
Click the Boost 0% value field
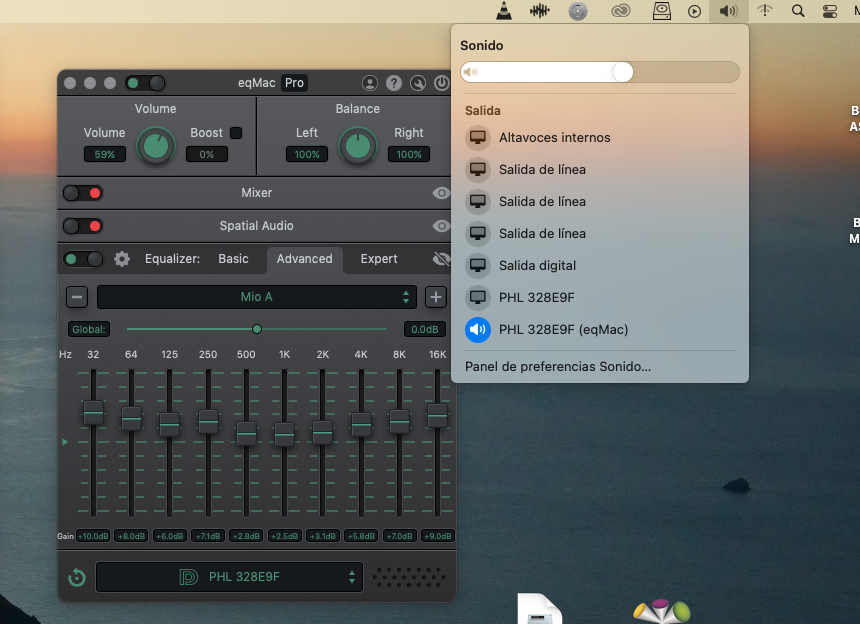pos(207,155)
